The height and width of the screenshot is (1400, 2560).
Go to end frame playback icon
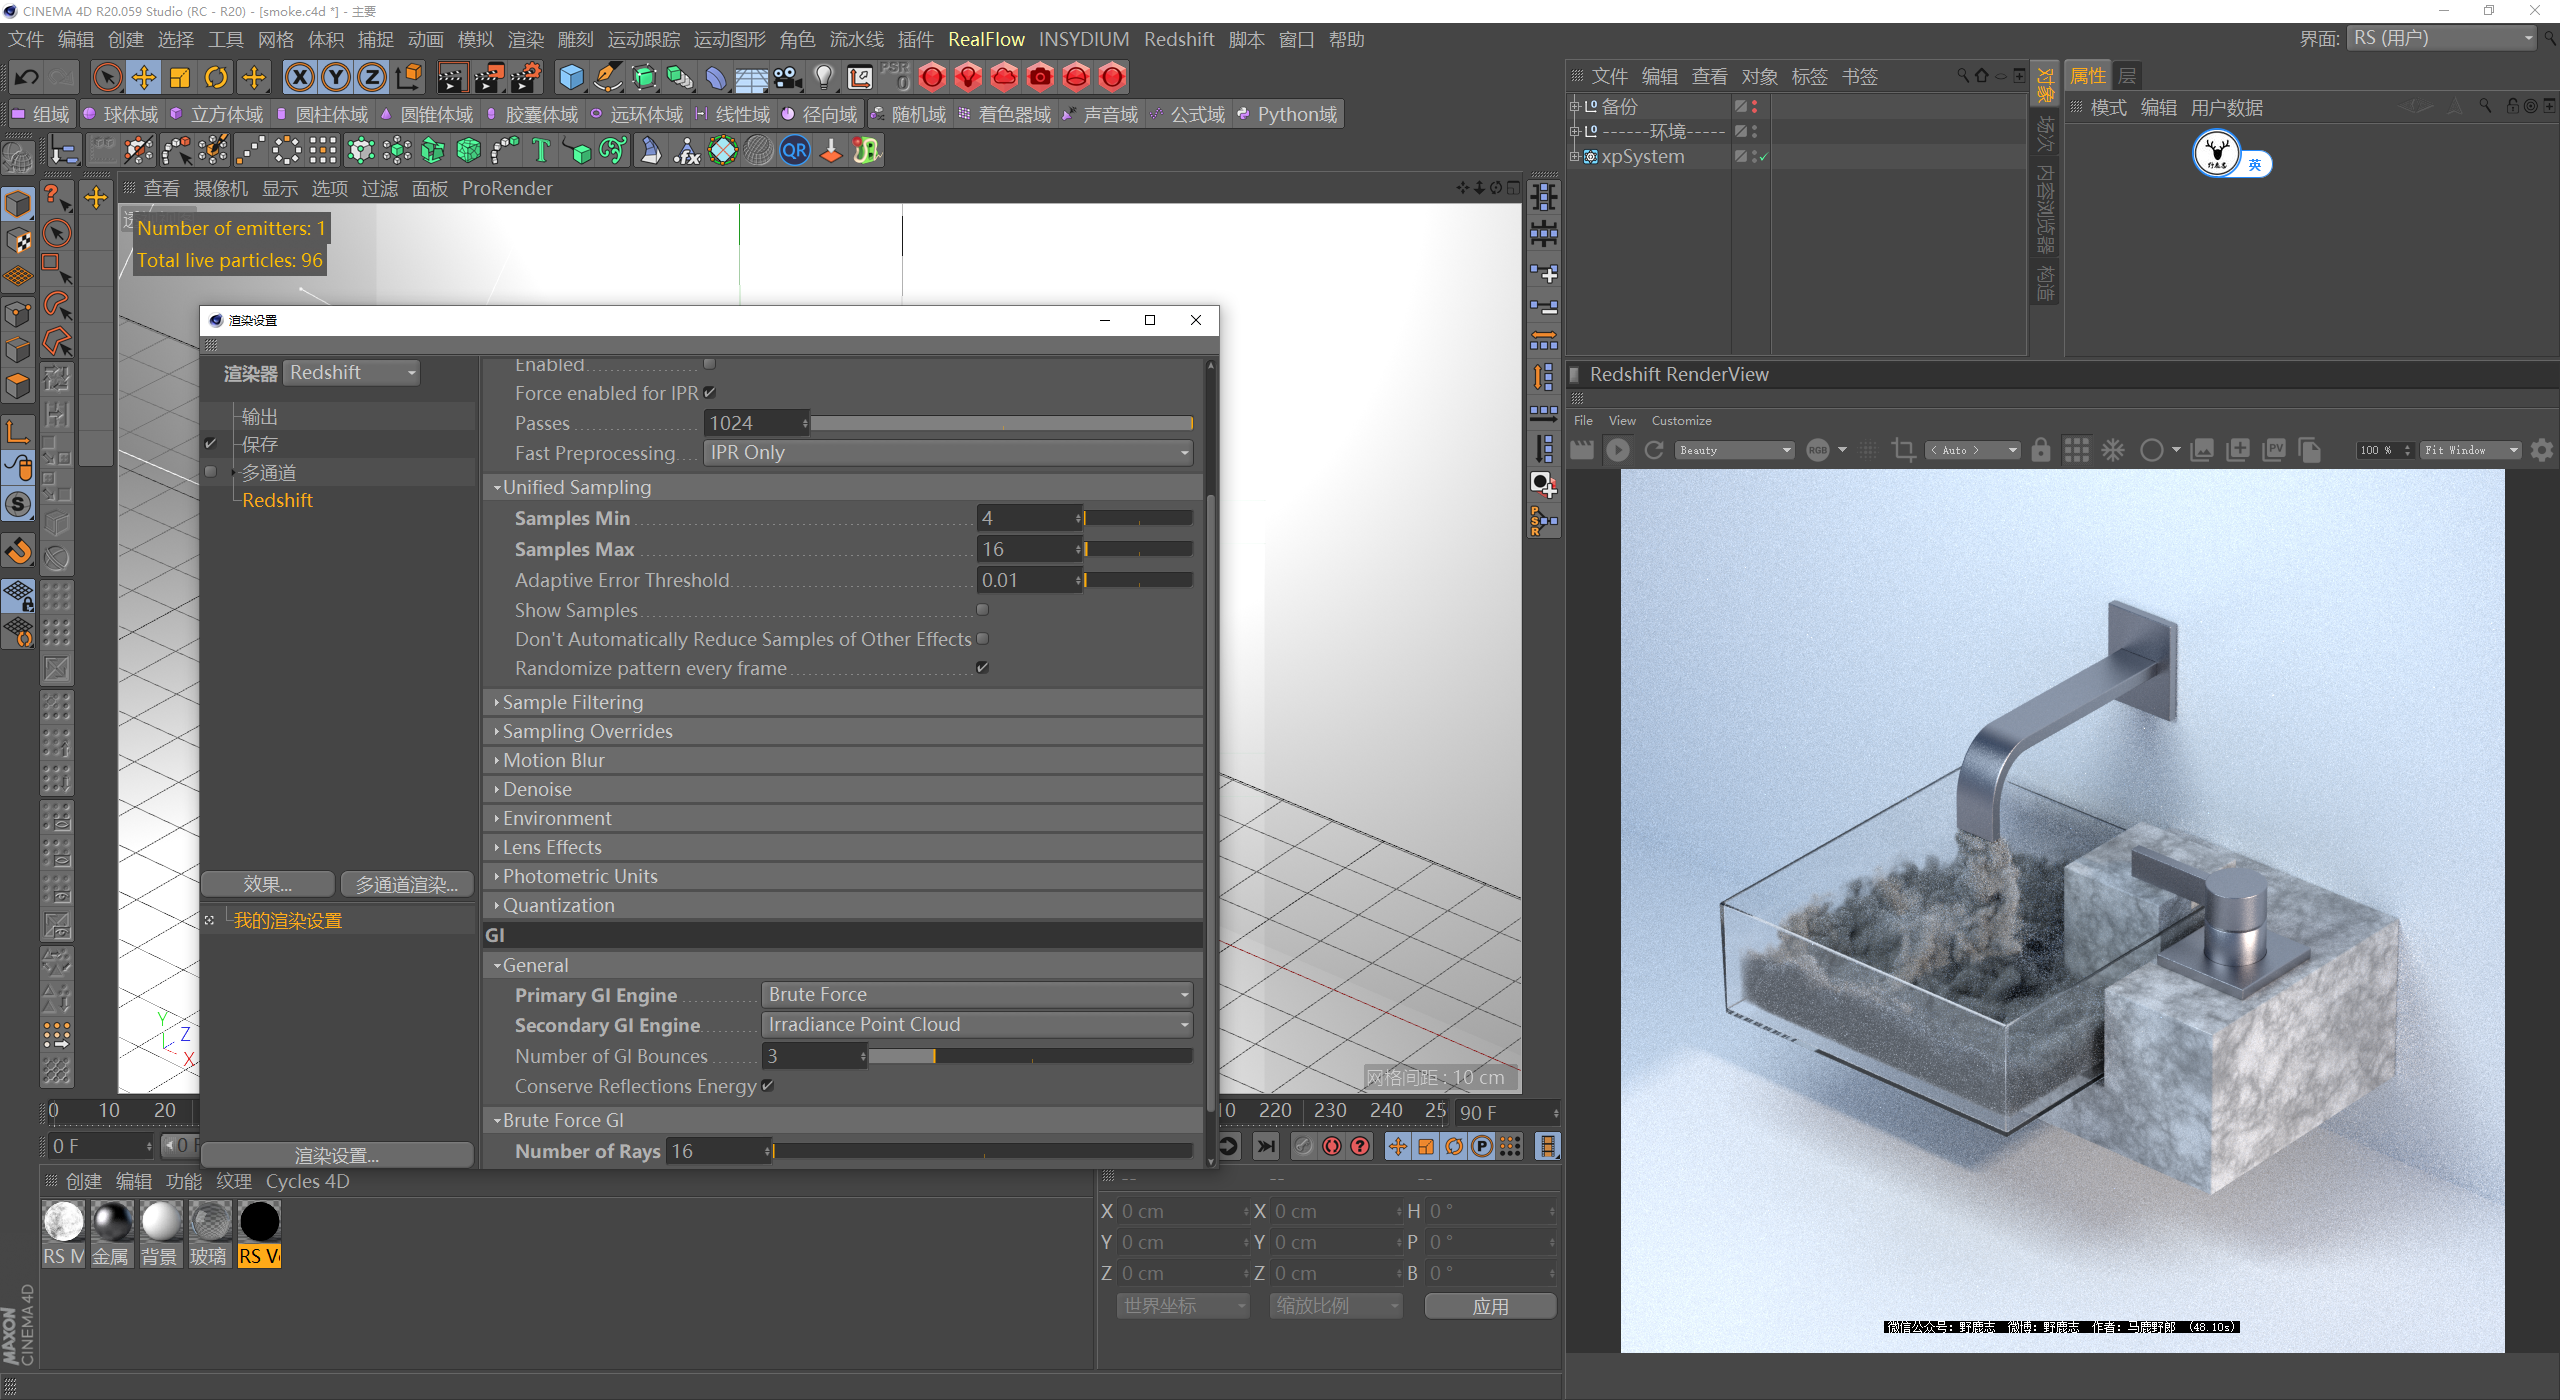(1266, 1146)
